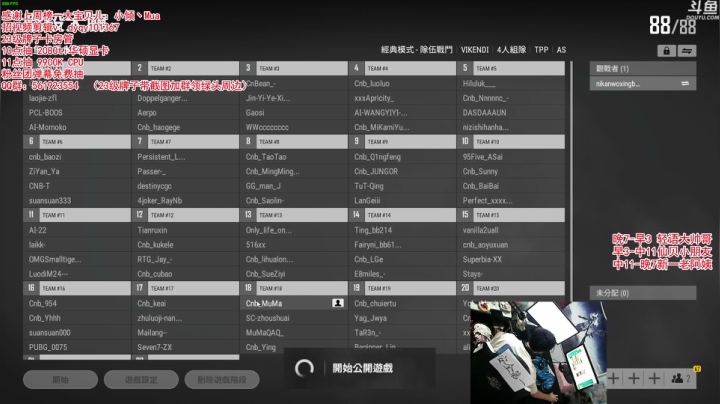Select player TuT-Qing
The width and height of the screenshot is (720, 404).
coord(402,186)
